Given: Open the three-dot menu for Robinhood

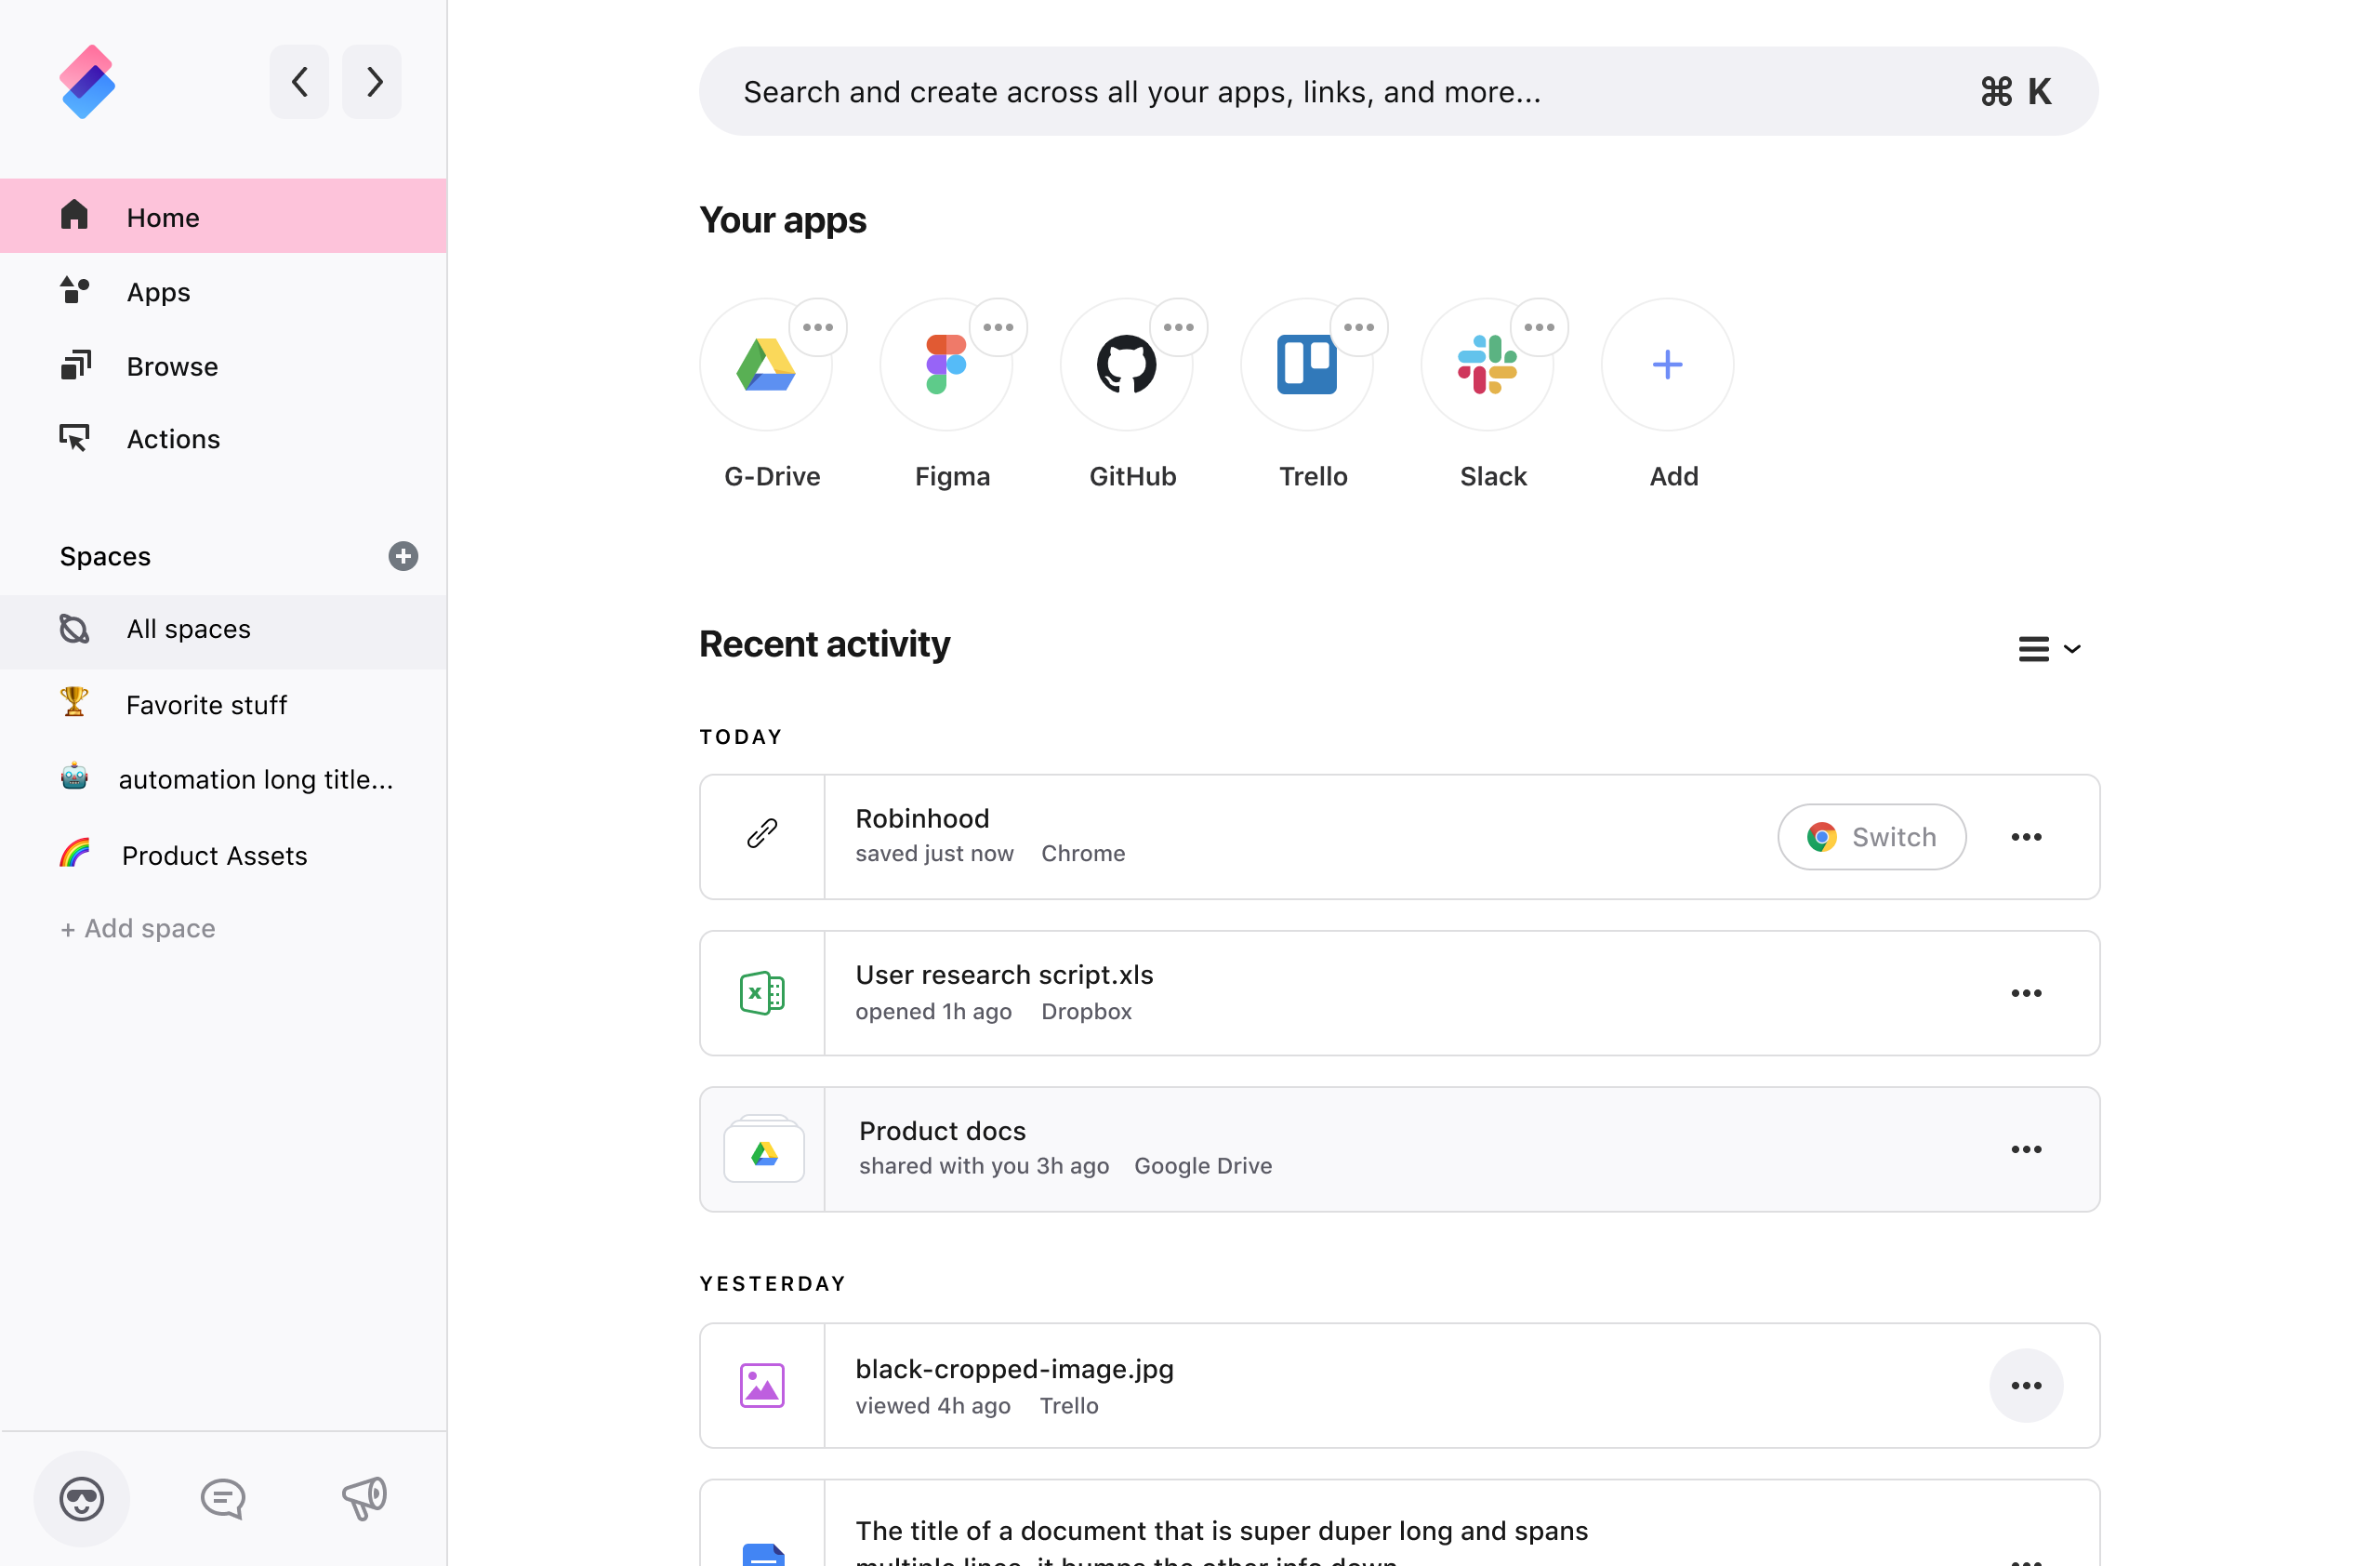Looking at the screenshot, I should coord(2026,837).
